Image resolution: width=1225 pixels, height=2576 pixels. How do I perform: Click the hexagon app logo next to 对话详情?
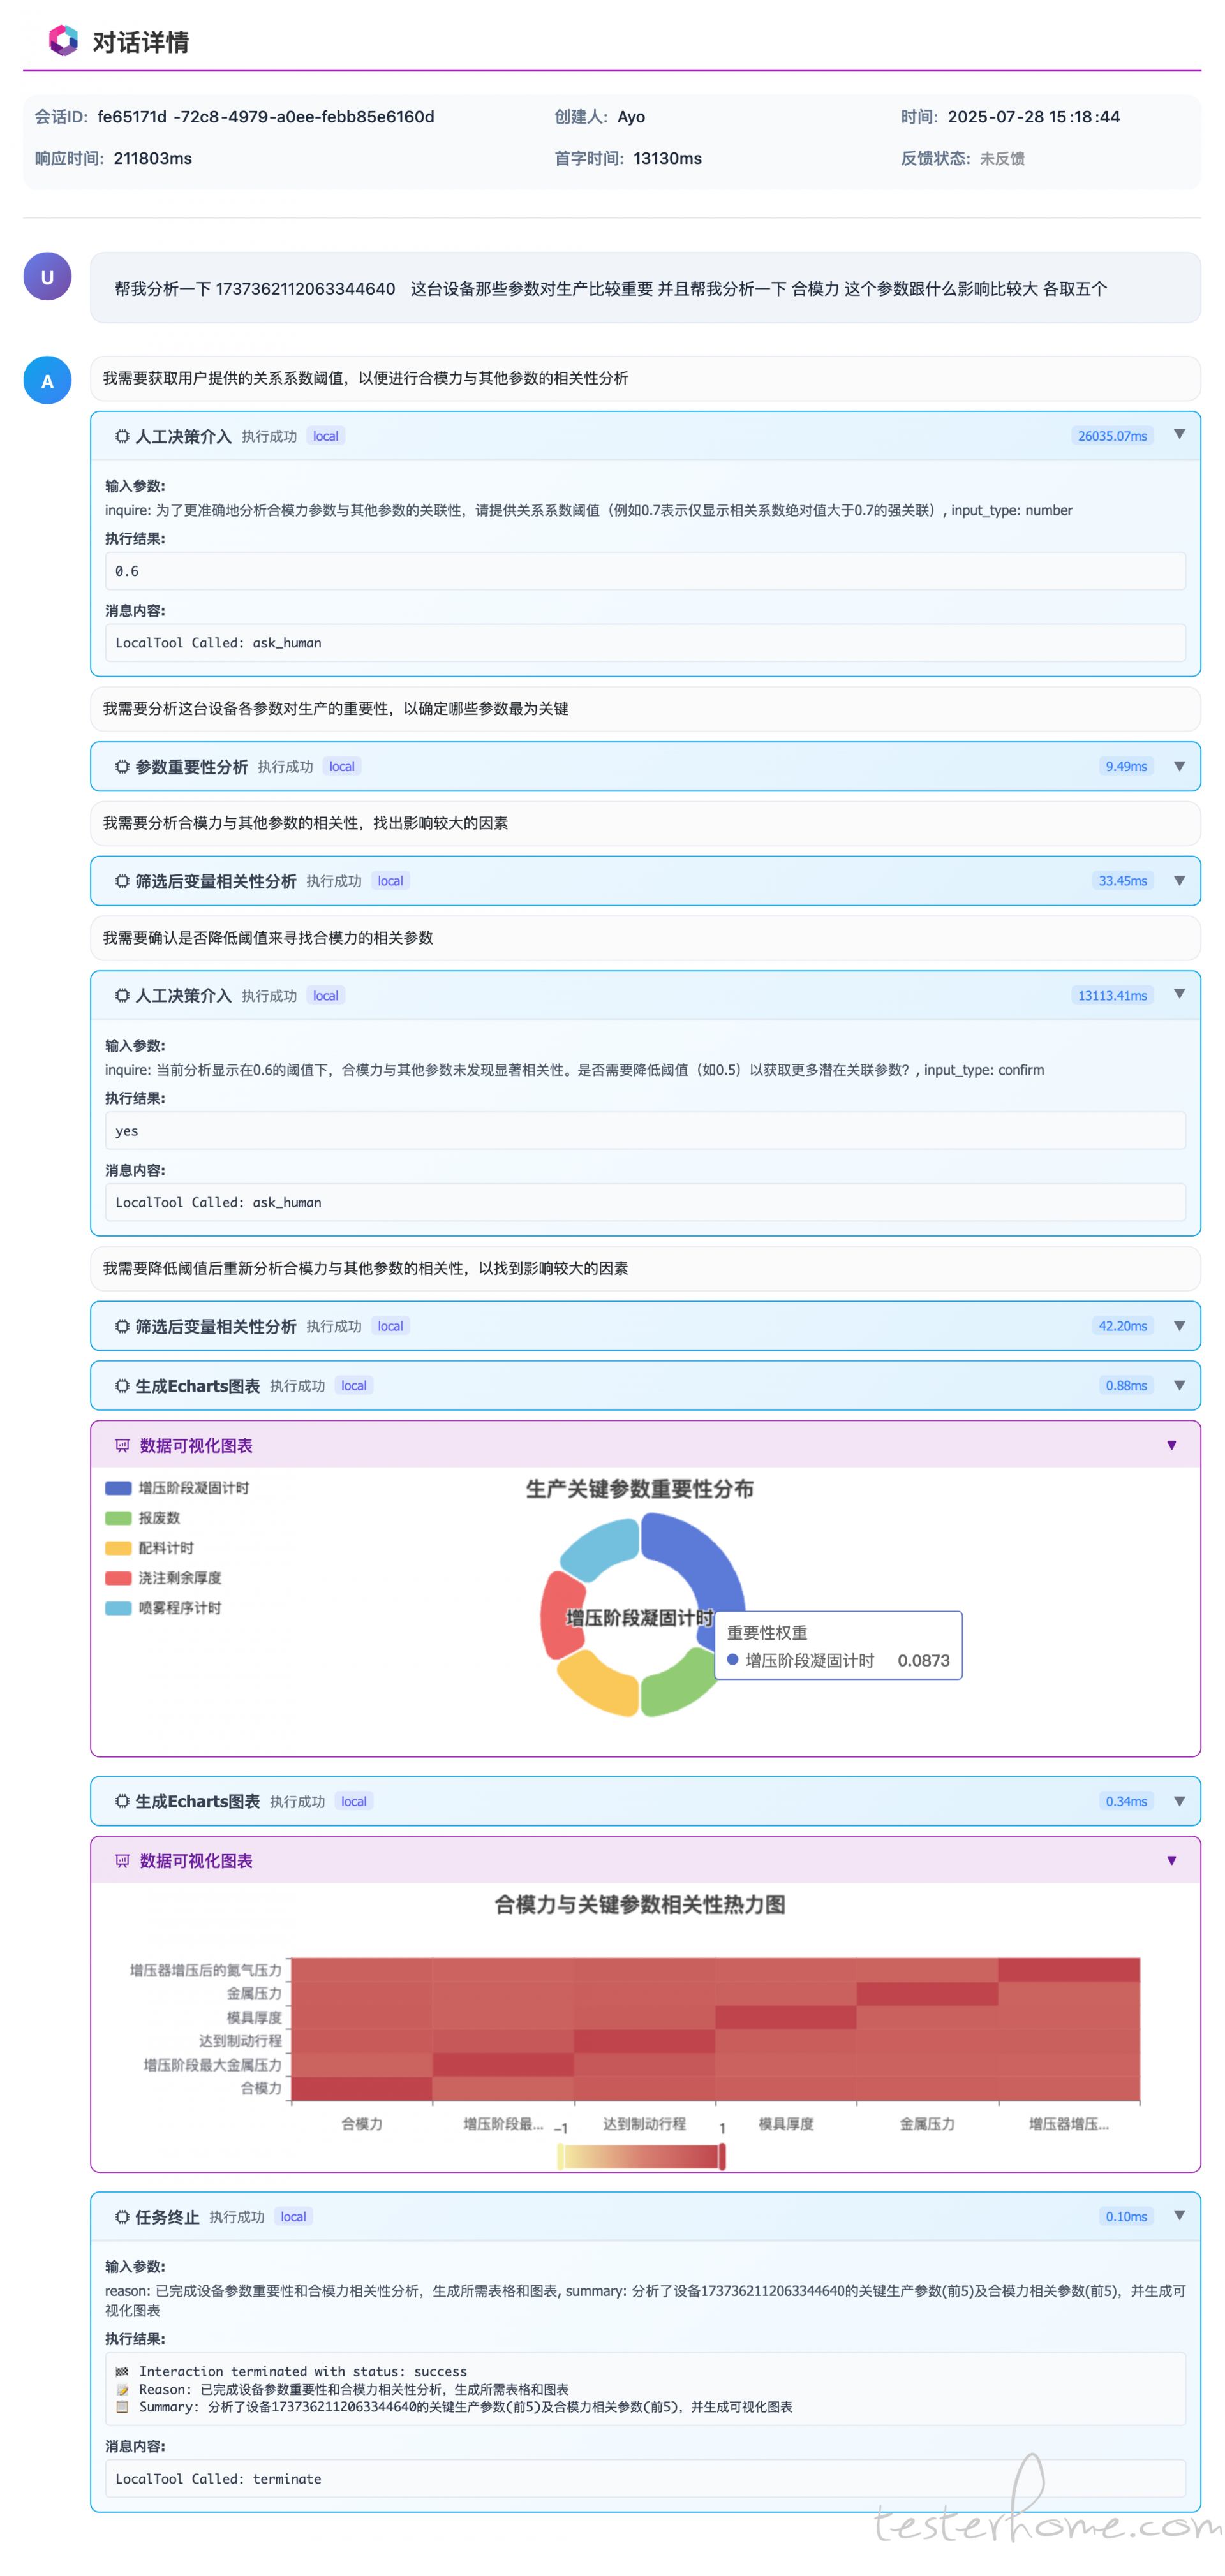tap(63, 41)
